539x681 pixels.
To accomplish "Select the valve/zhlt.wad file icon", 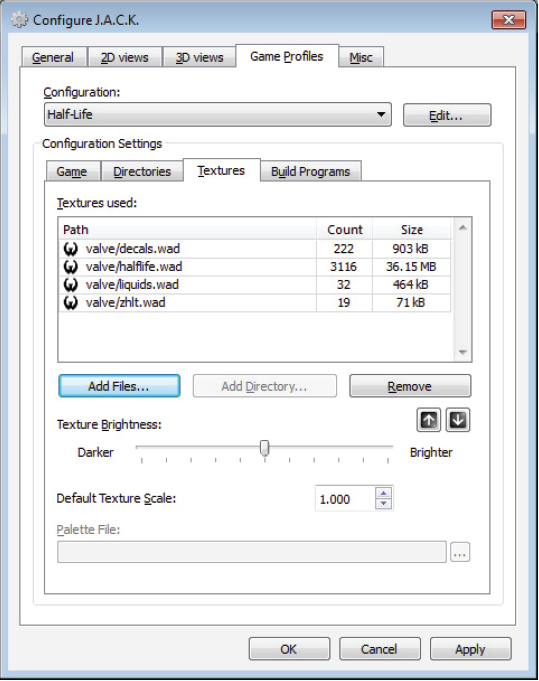I will (71, 302).
